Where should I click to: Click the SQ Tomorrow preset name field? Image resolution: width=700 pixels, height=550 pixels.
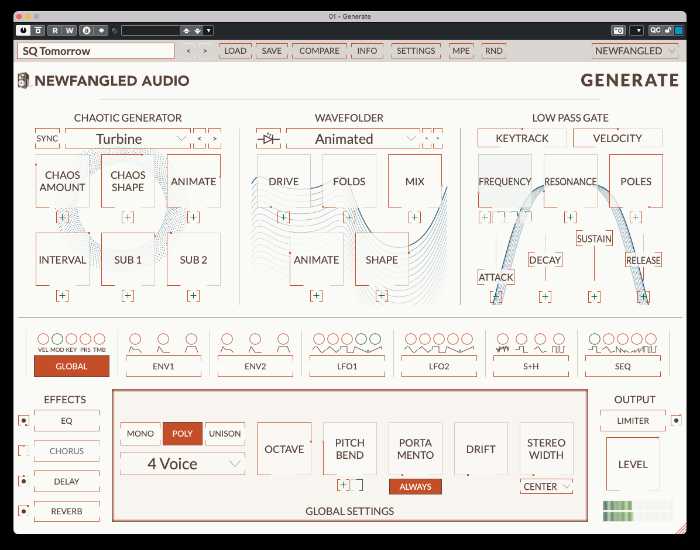96,51
